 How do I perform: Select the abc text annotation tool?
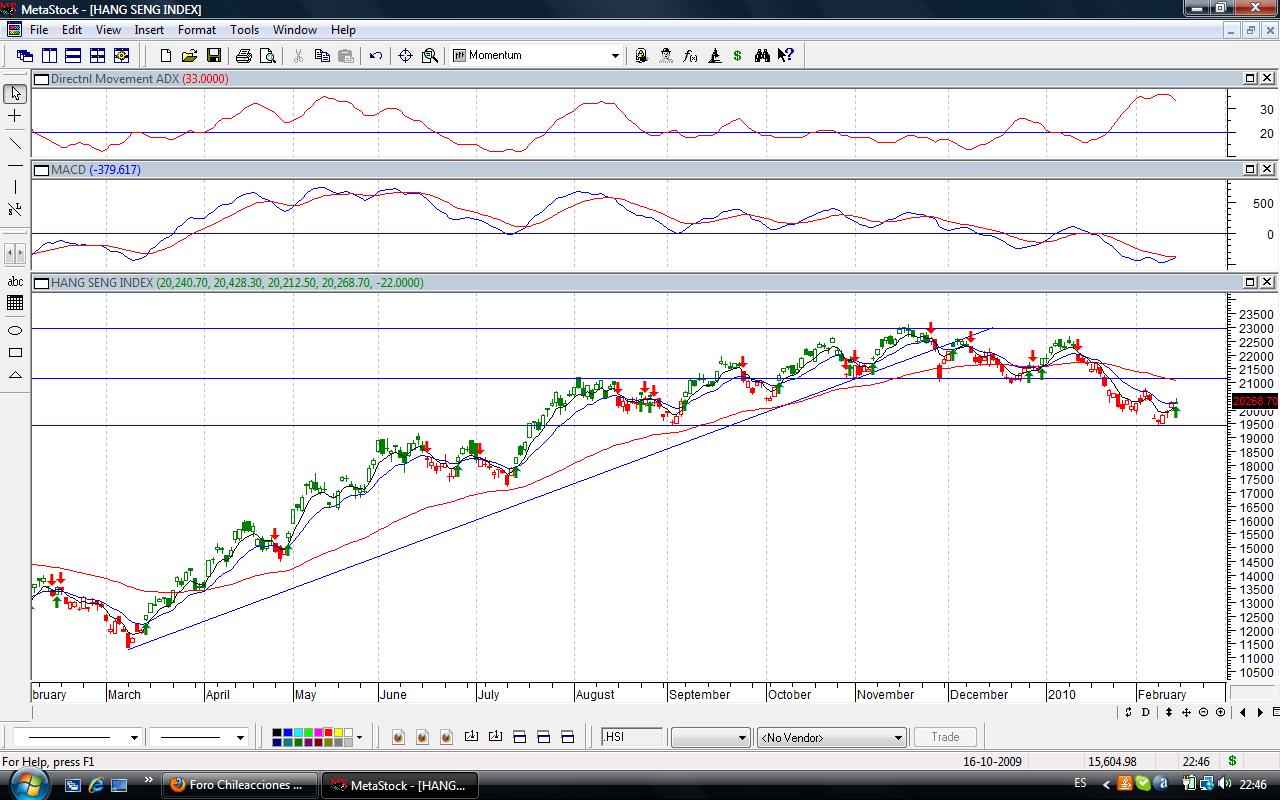click(x=15, y=282)
